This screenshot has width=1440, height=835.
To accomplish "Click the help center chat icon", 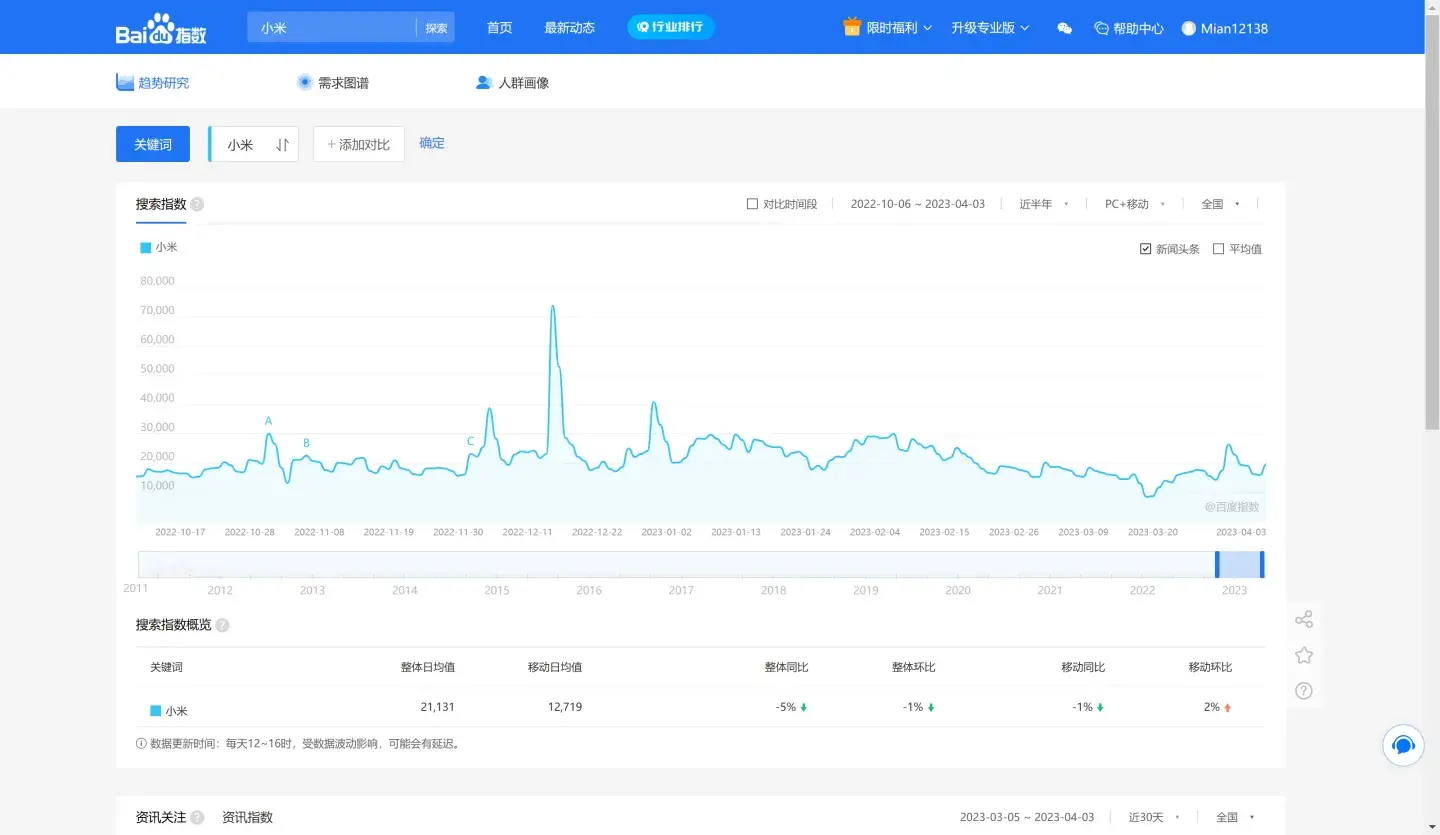I will 1102,29.
